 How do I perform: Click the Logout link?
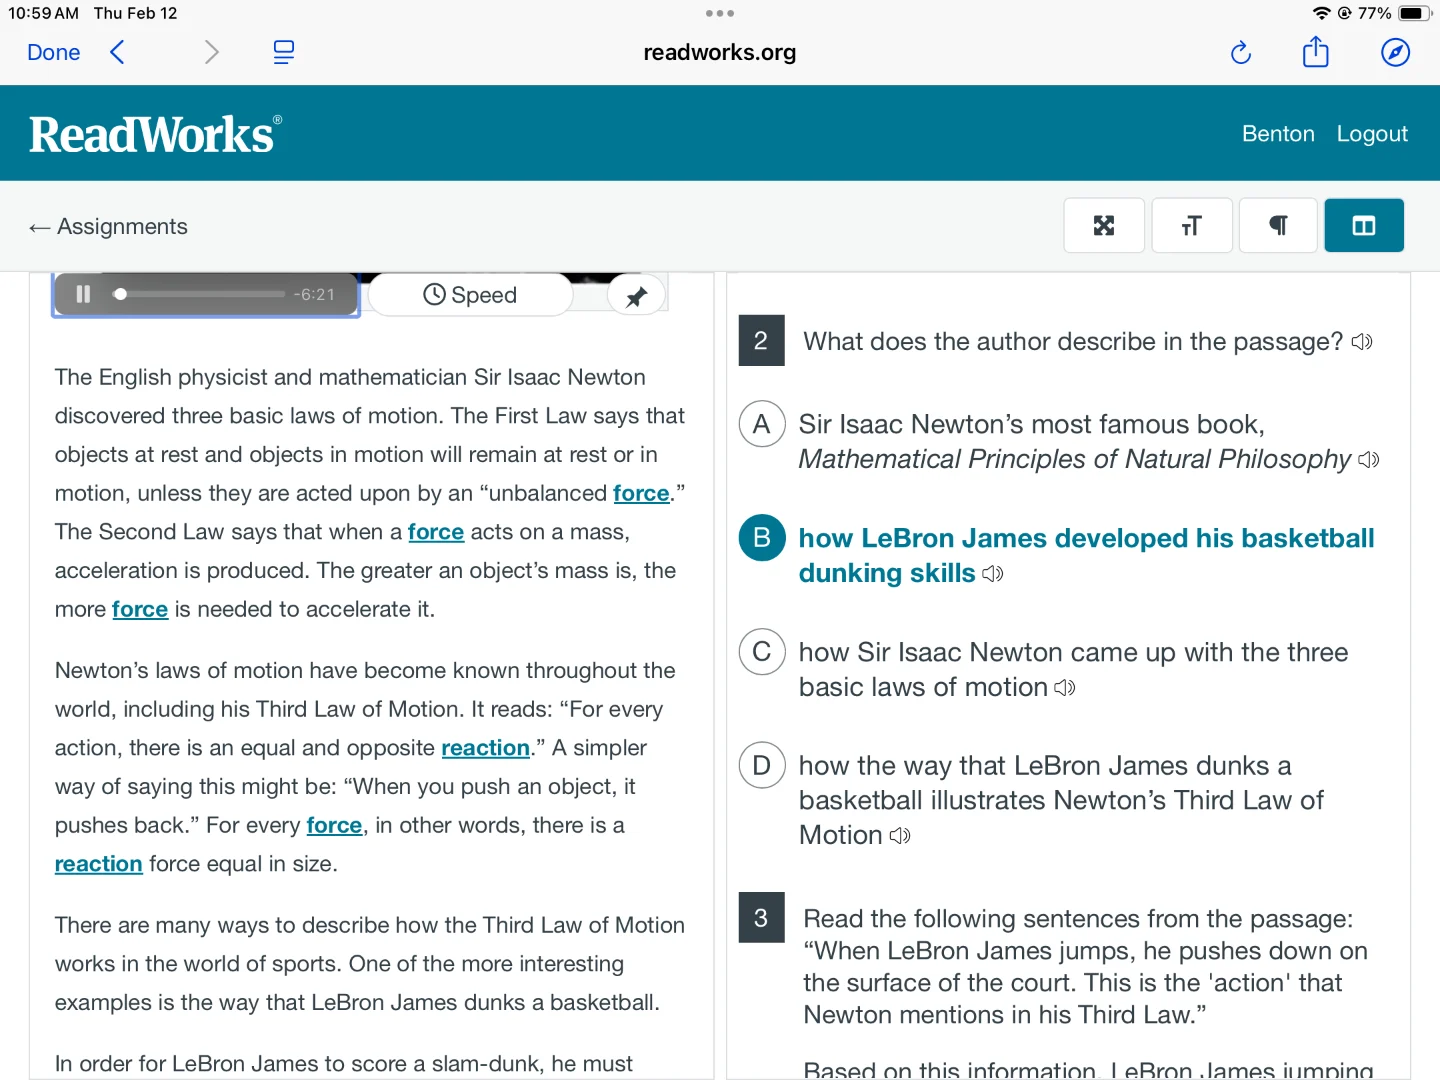coord(1371,134)
